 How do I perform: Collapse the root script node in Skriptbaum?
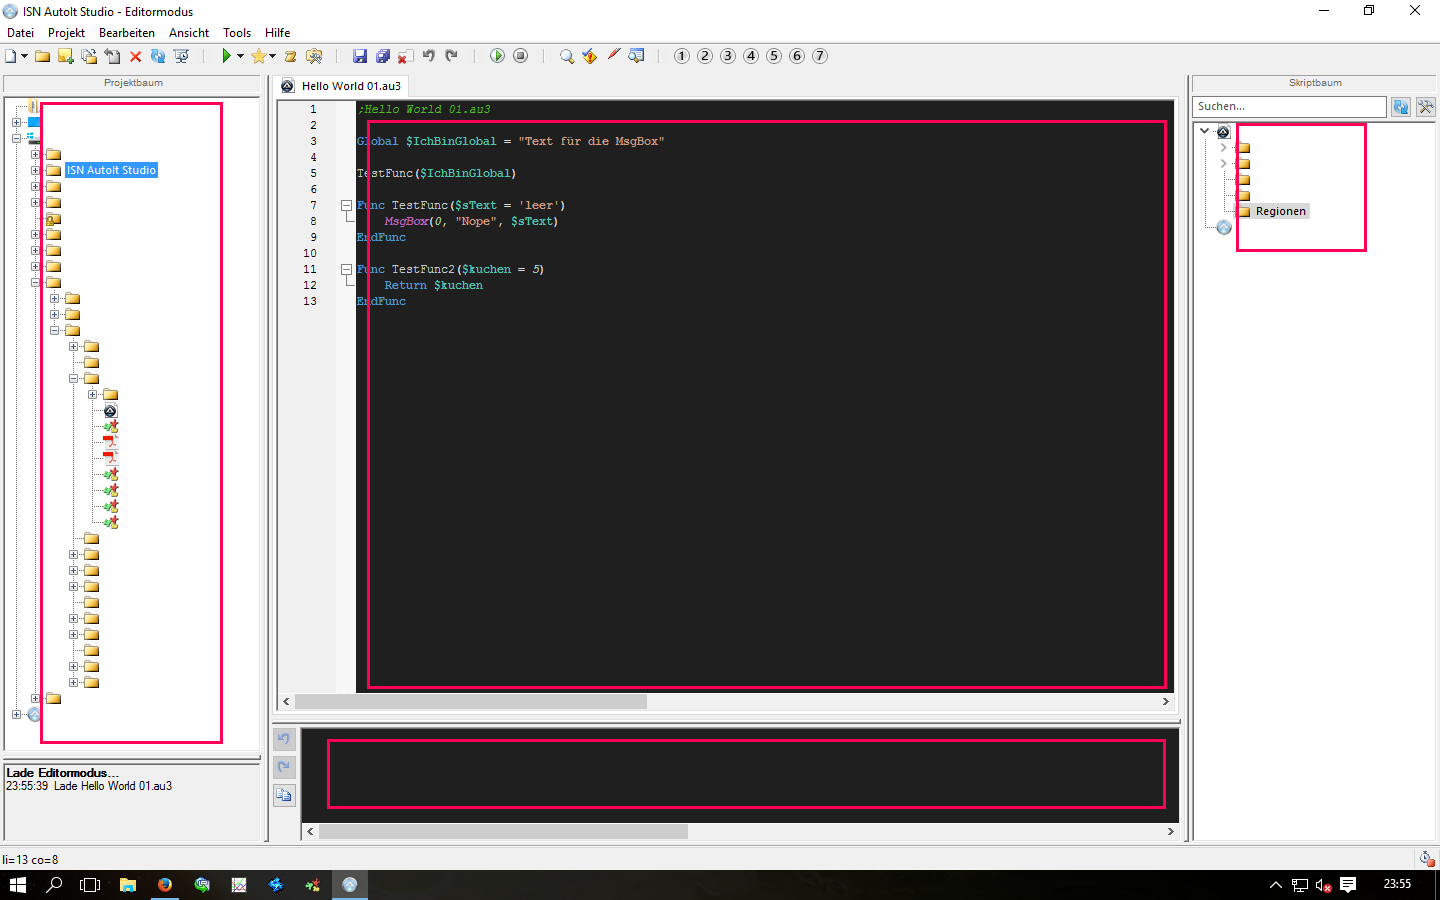[1205, 131]
